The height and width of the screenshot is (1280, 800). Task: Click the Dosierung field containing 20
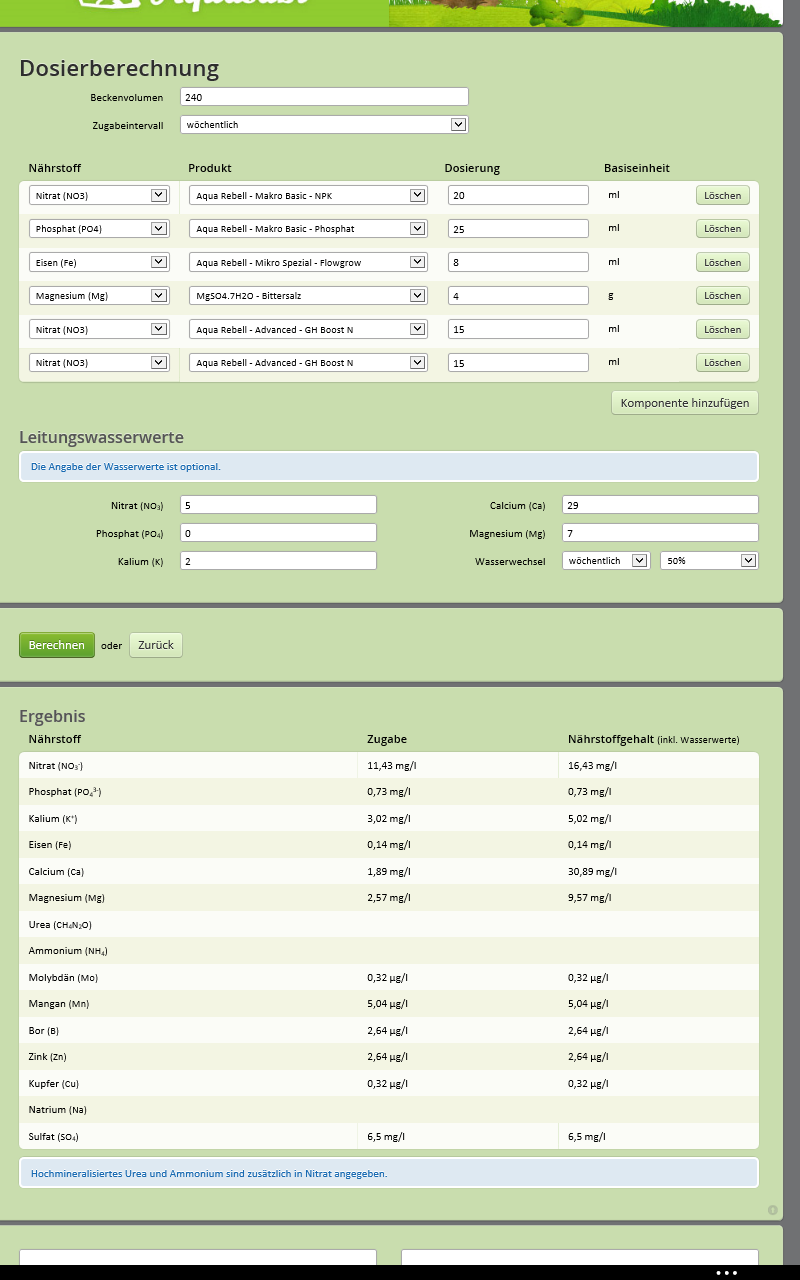click(518, 196)
